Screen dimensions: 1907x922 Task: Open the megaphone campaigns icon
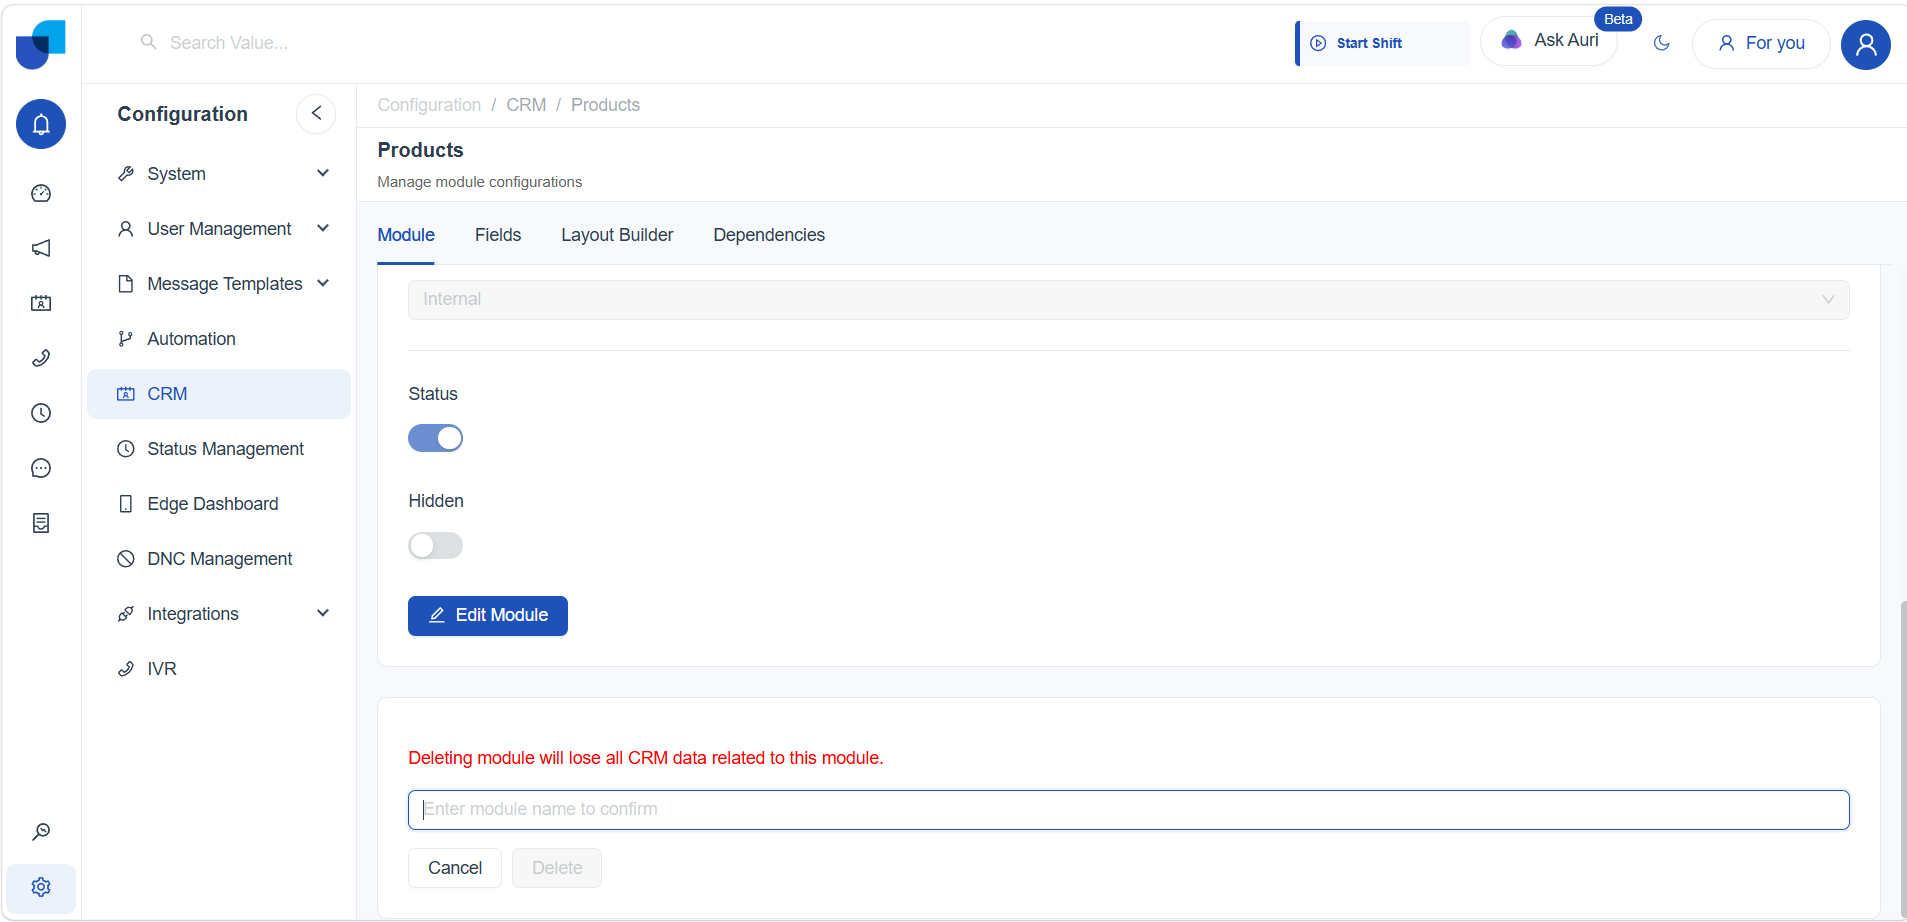[41, 248]
